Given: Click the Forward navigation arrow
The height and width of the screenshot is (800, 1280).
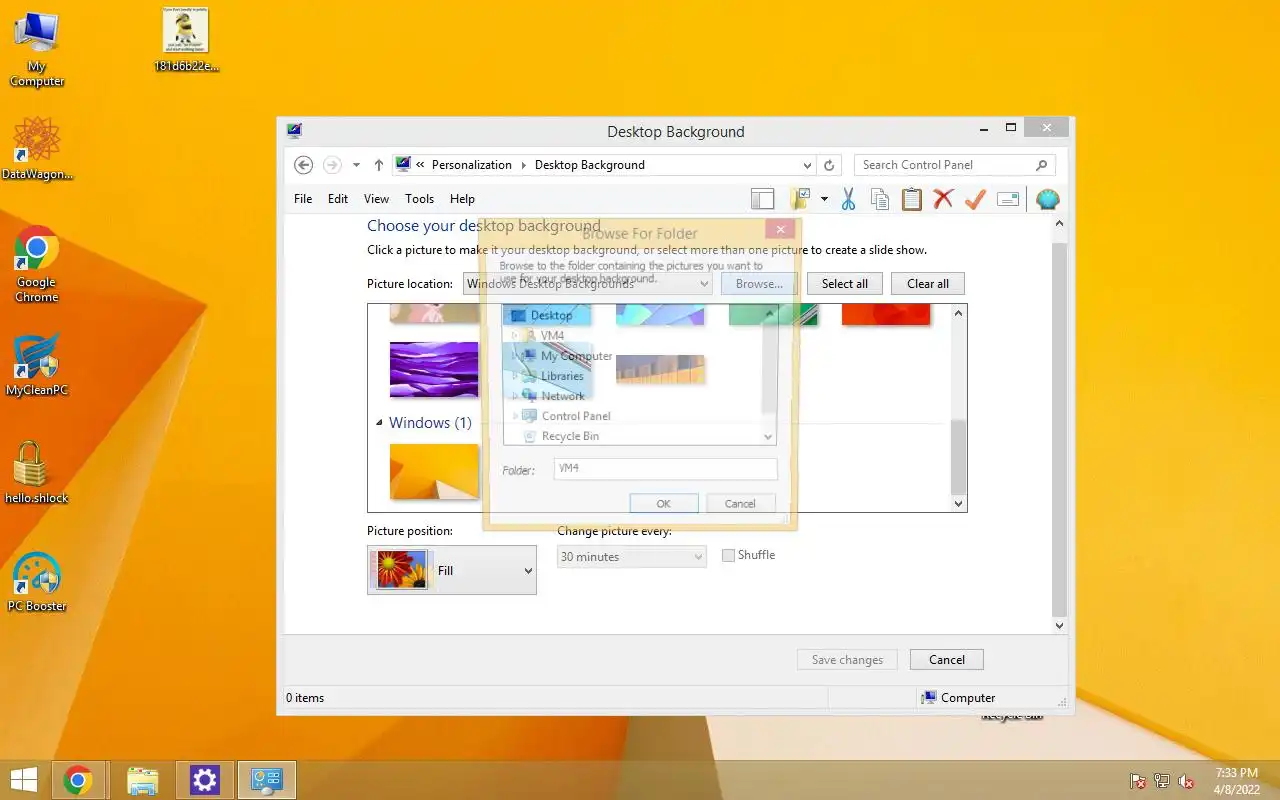Looking at the screenshot, I should (x=332, y=165).
